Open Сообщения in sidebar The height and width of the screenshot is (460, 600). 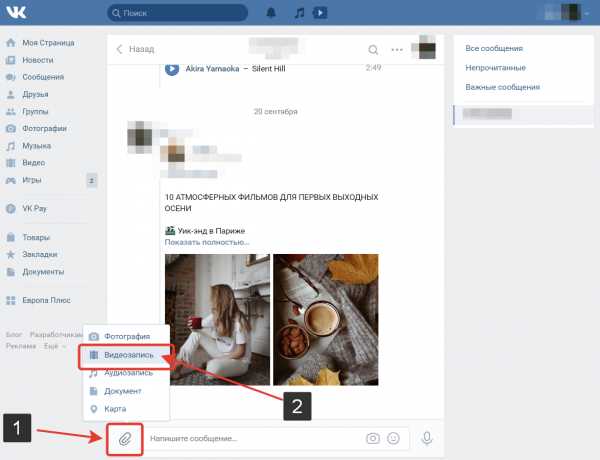tap(43, 77)
